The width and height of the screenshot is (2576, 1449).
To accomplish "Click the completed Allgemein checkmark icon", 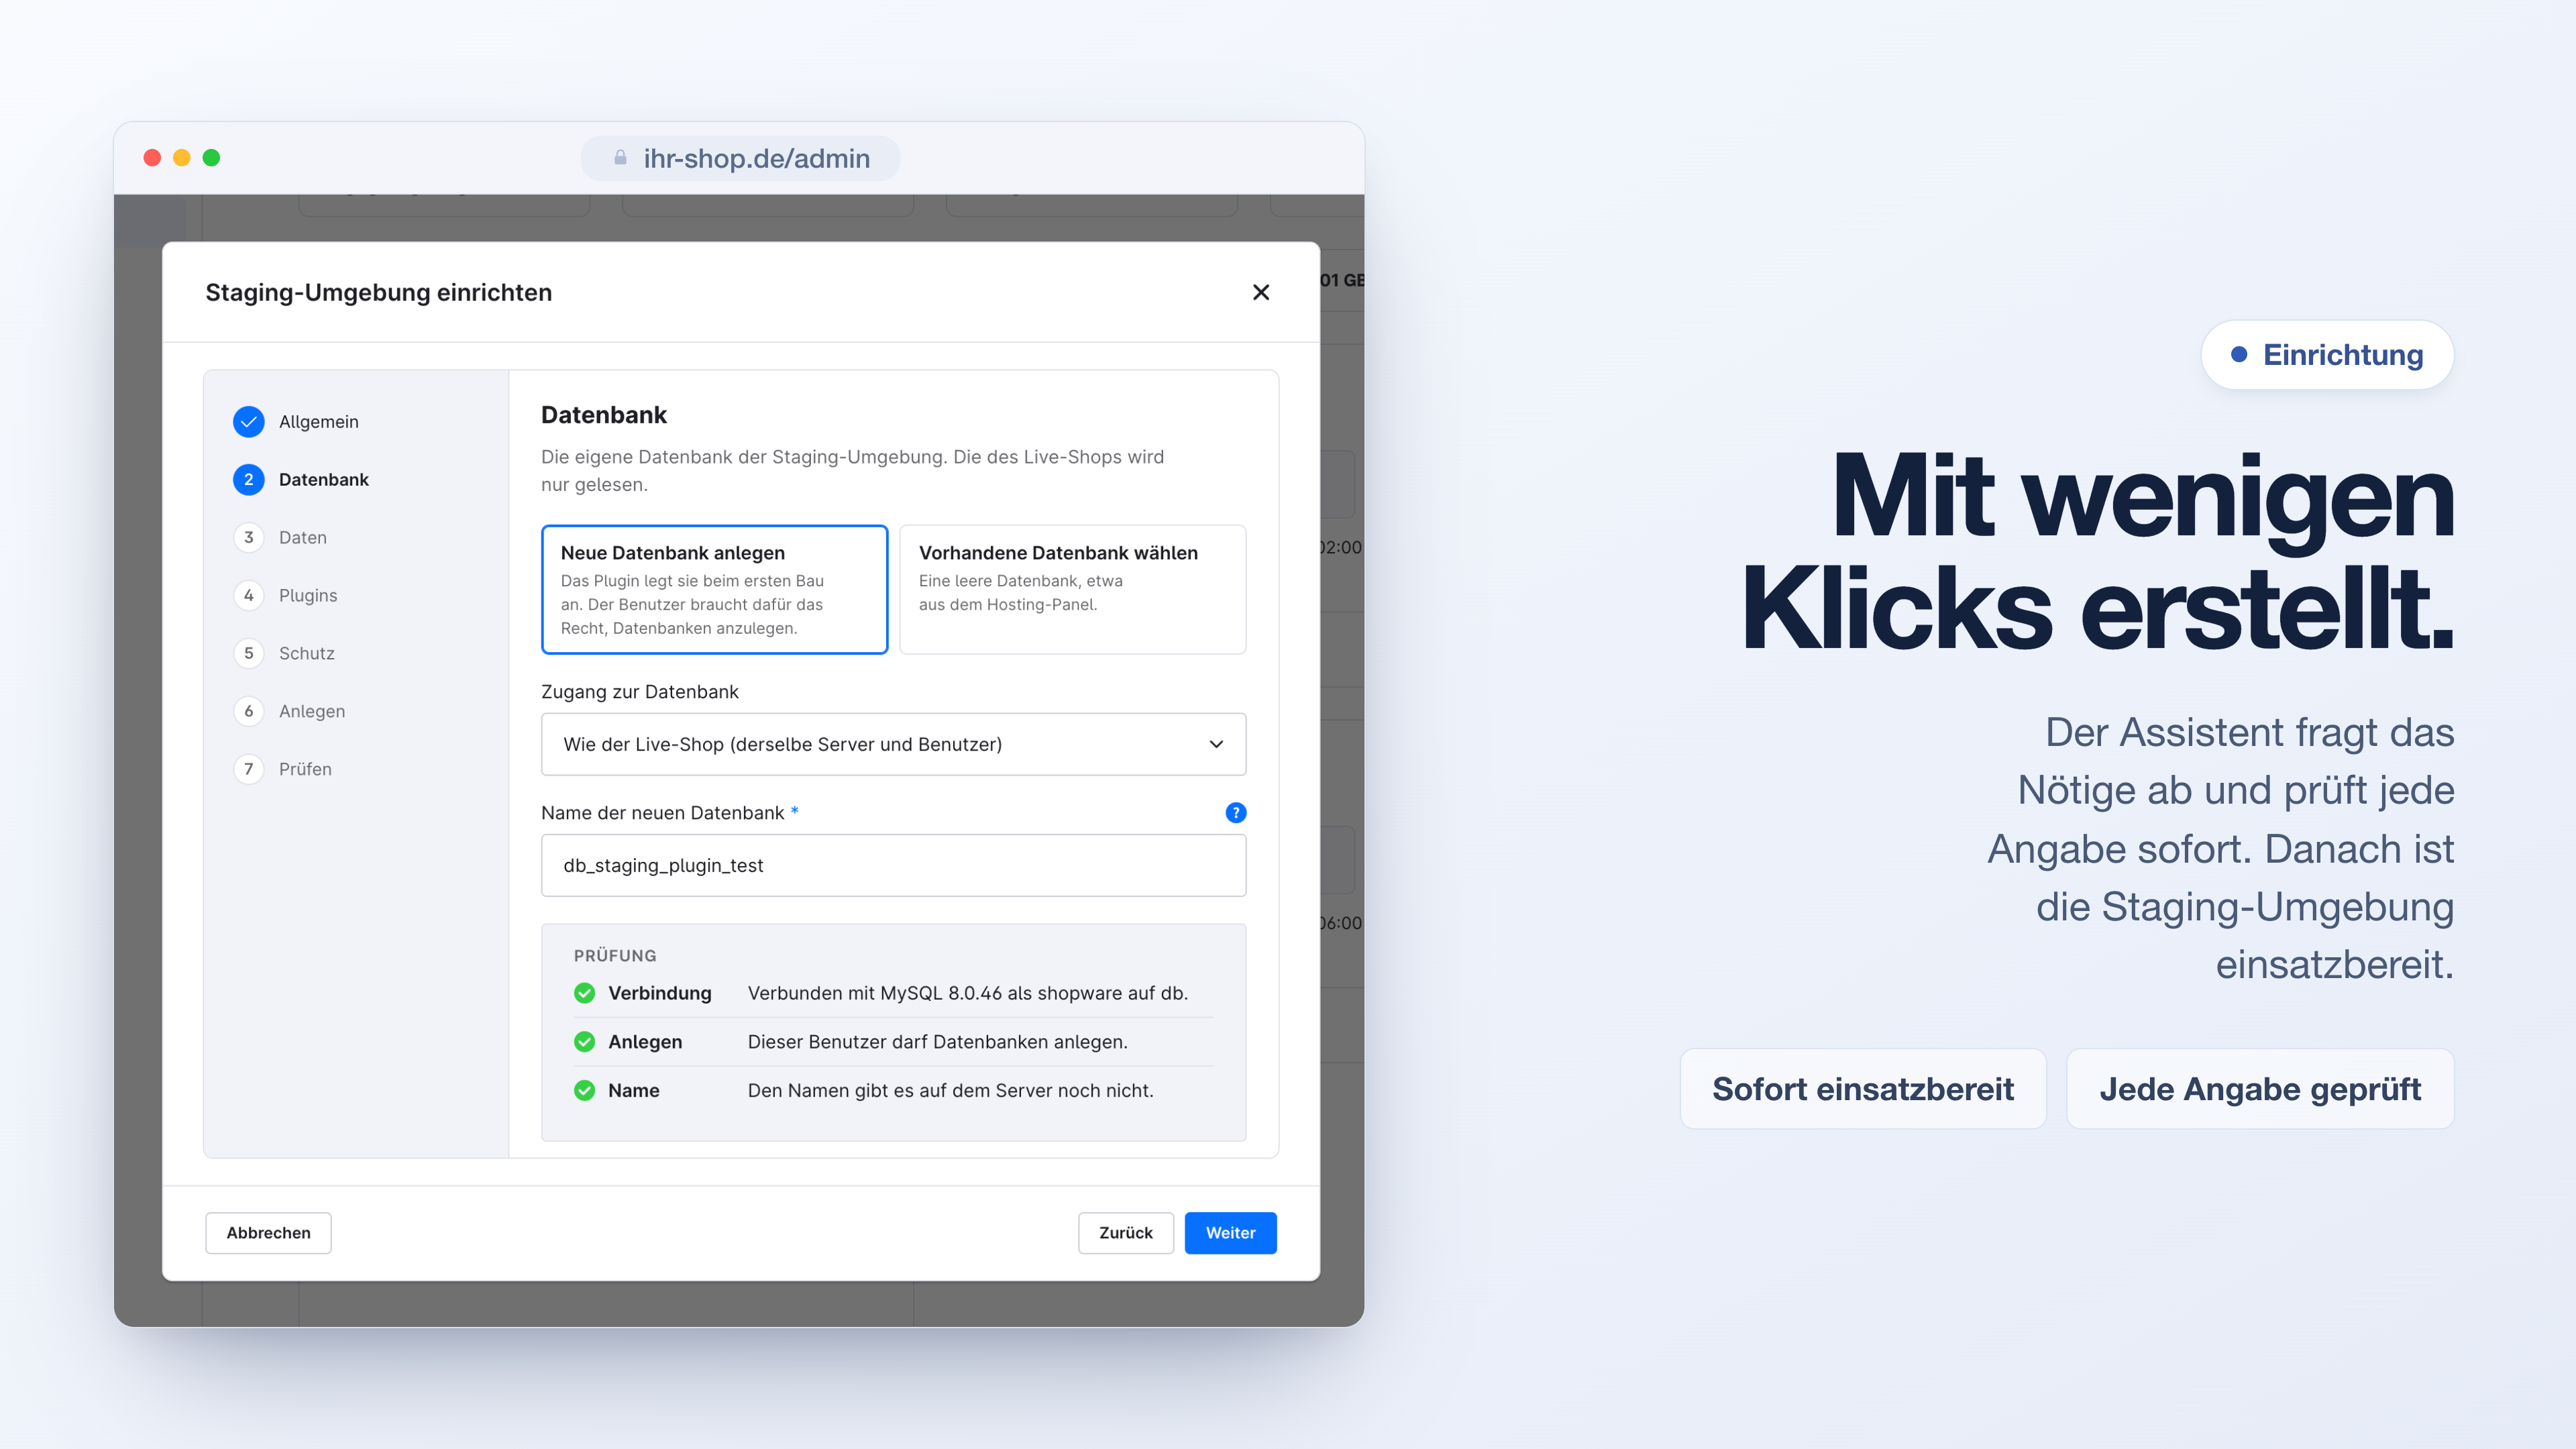I will [x=249, y=422].
